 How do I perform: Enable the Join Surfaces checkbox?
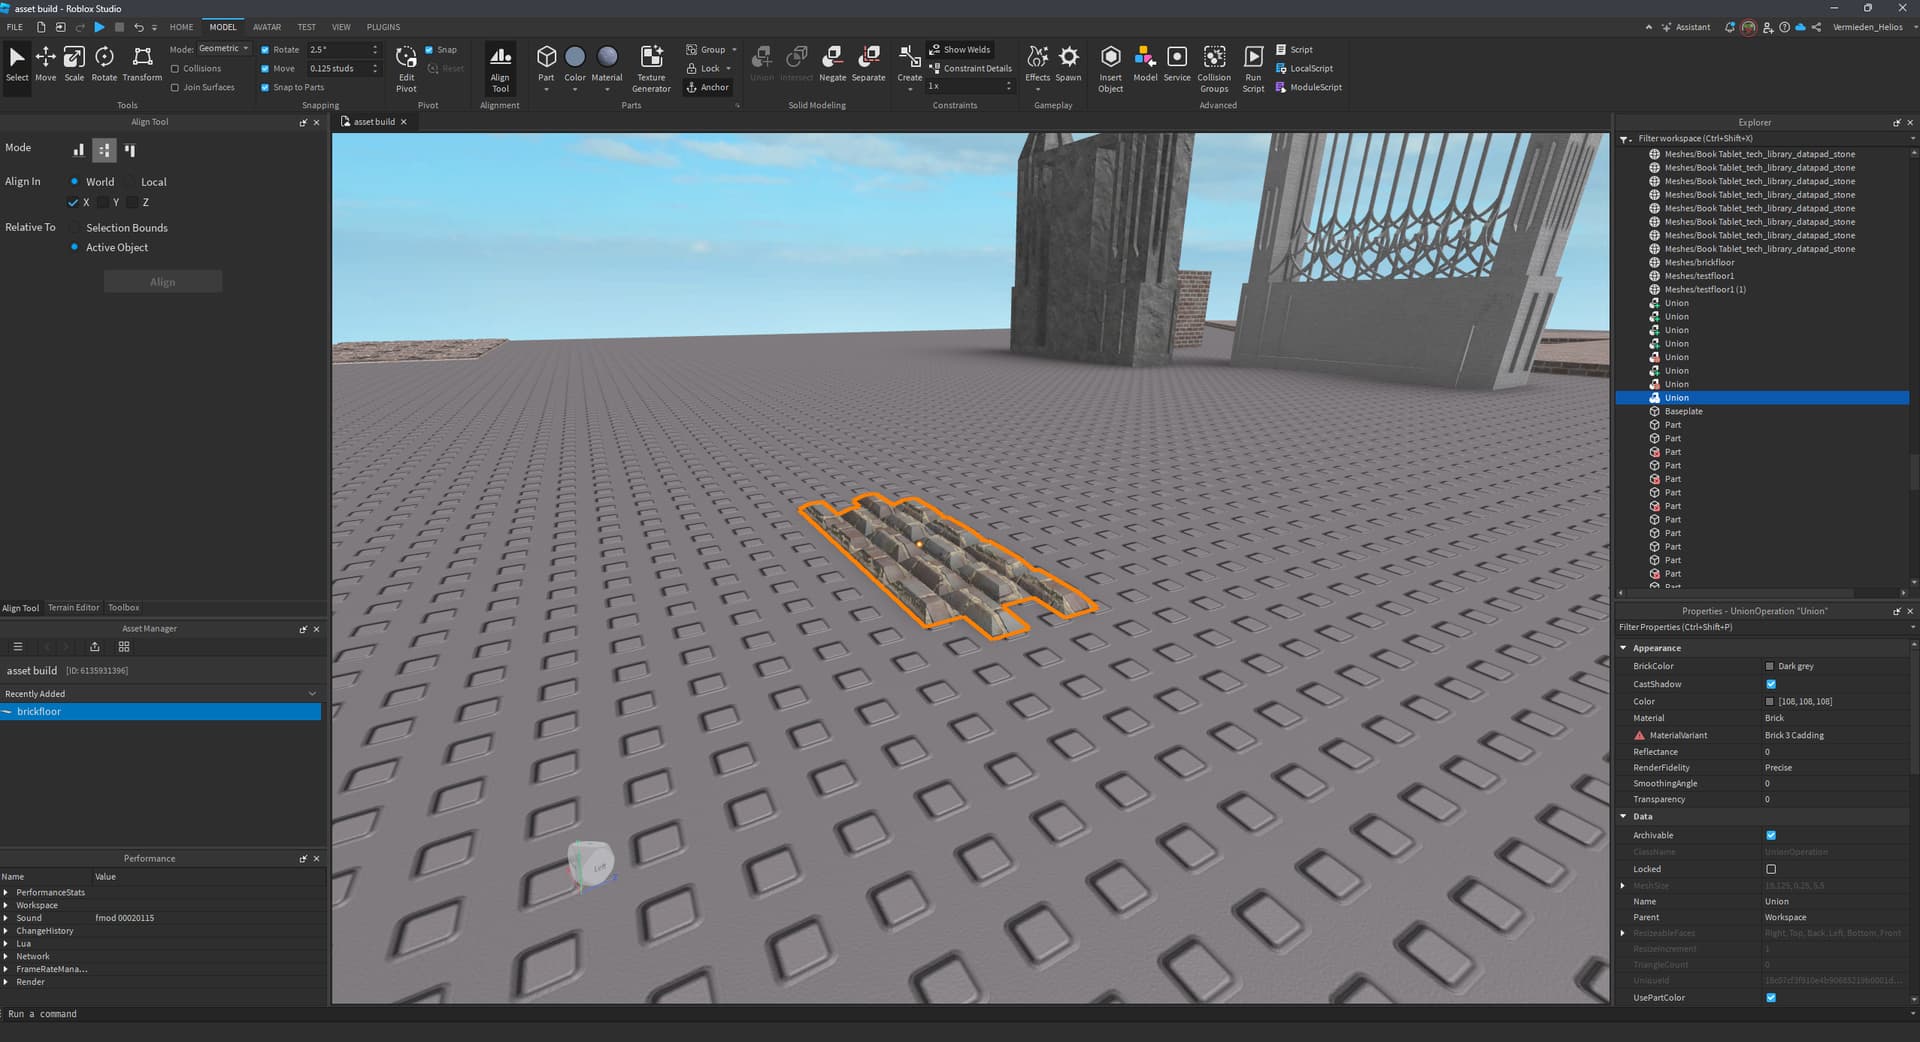click(x=176, y=87)
